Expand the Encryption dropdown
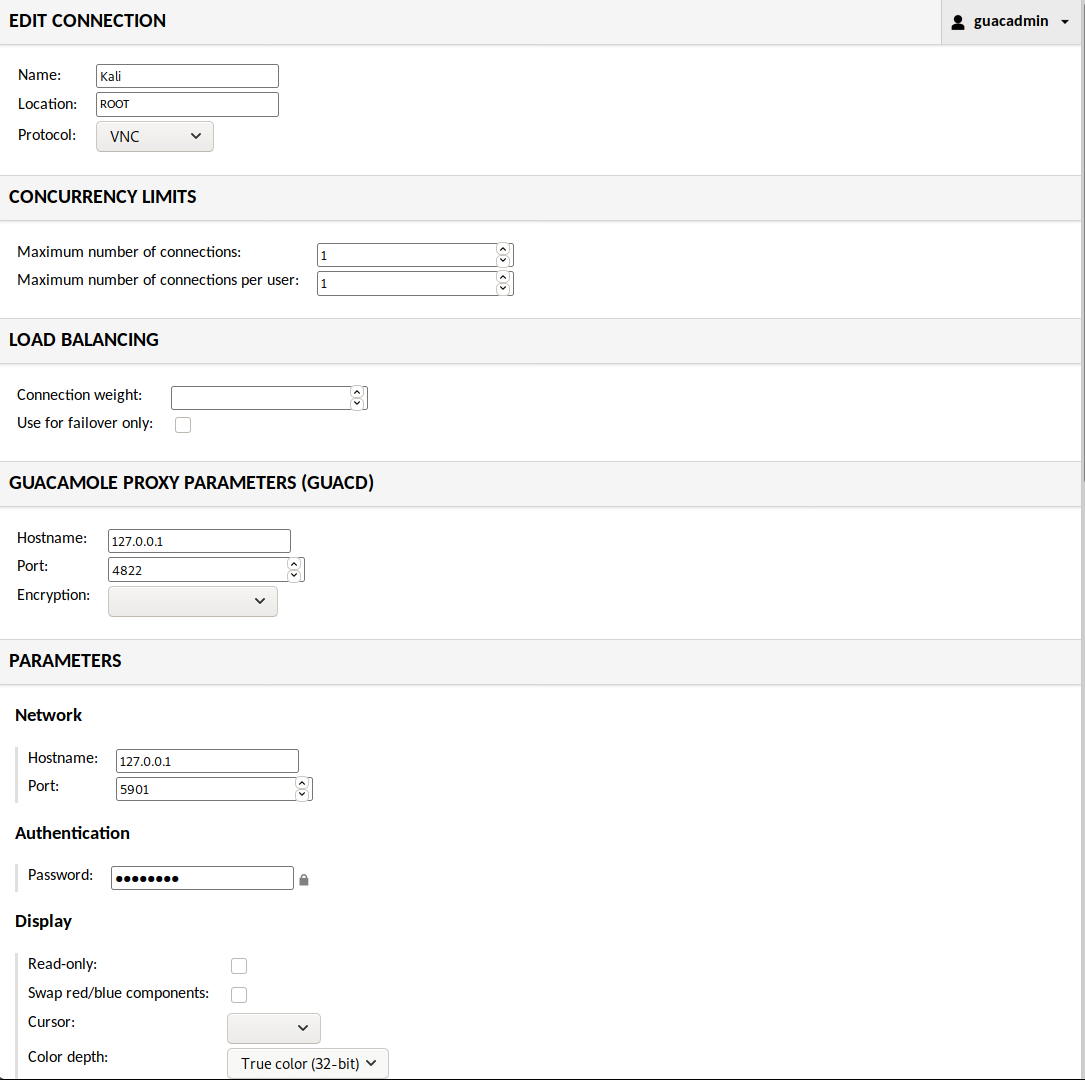 (192, 601)
